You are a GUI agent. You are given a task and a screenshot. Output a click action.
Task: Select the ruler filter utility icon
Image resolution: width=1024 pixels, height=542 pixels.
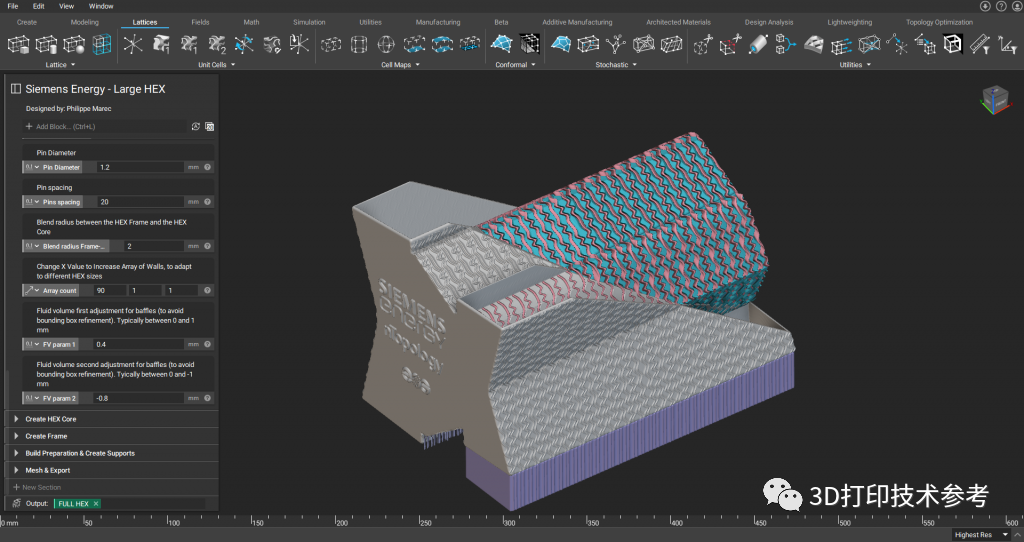(980, 44)
